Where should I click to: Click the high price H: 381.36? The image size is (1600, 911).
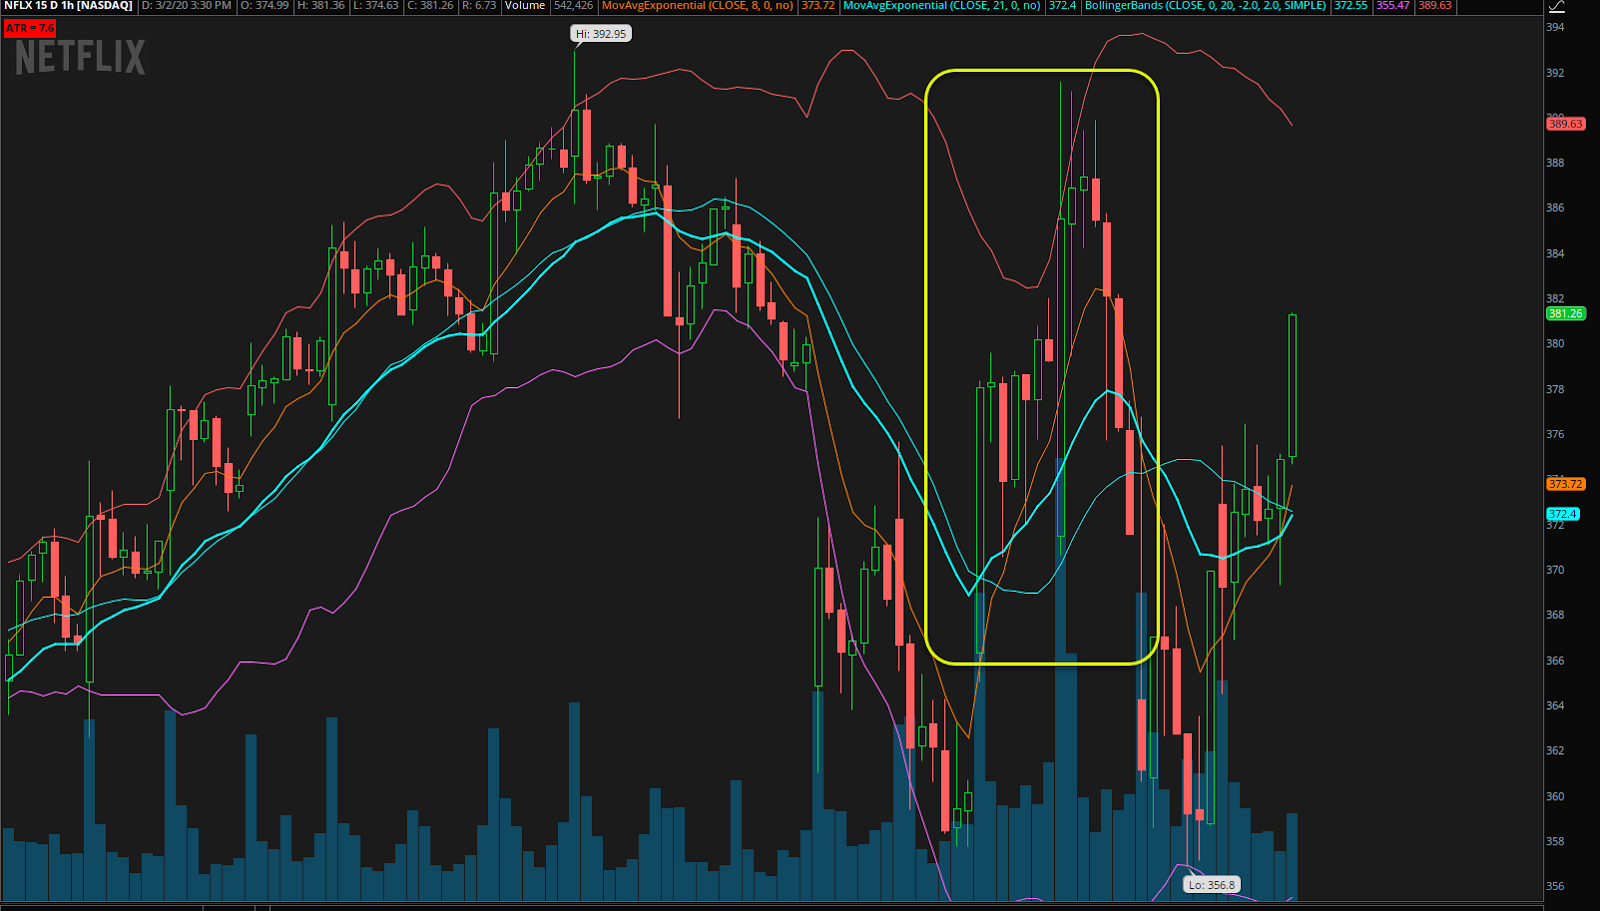[x=320, y=6]
